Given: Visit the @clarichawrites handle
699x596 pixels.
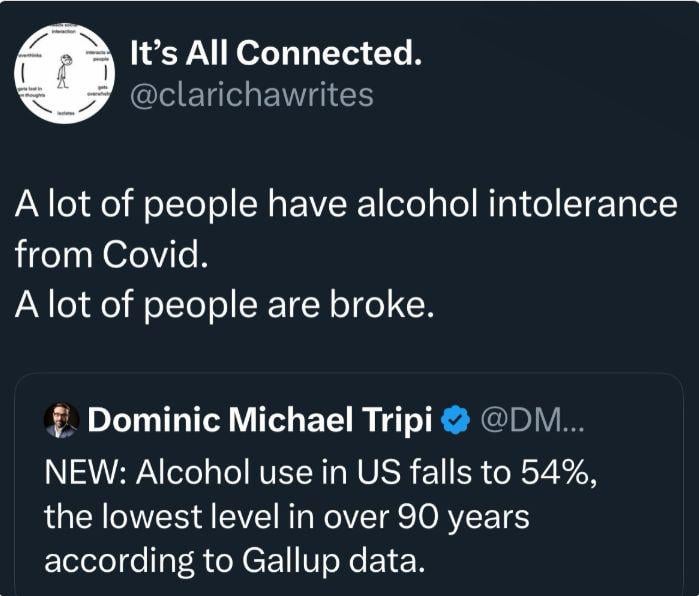Looking at the screenshot, I should click(252, 95).
